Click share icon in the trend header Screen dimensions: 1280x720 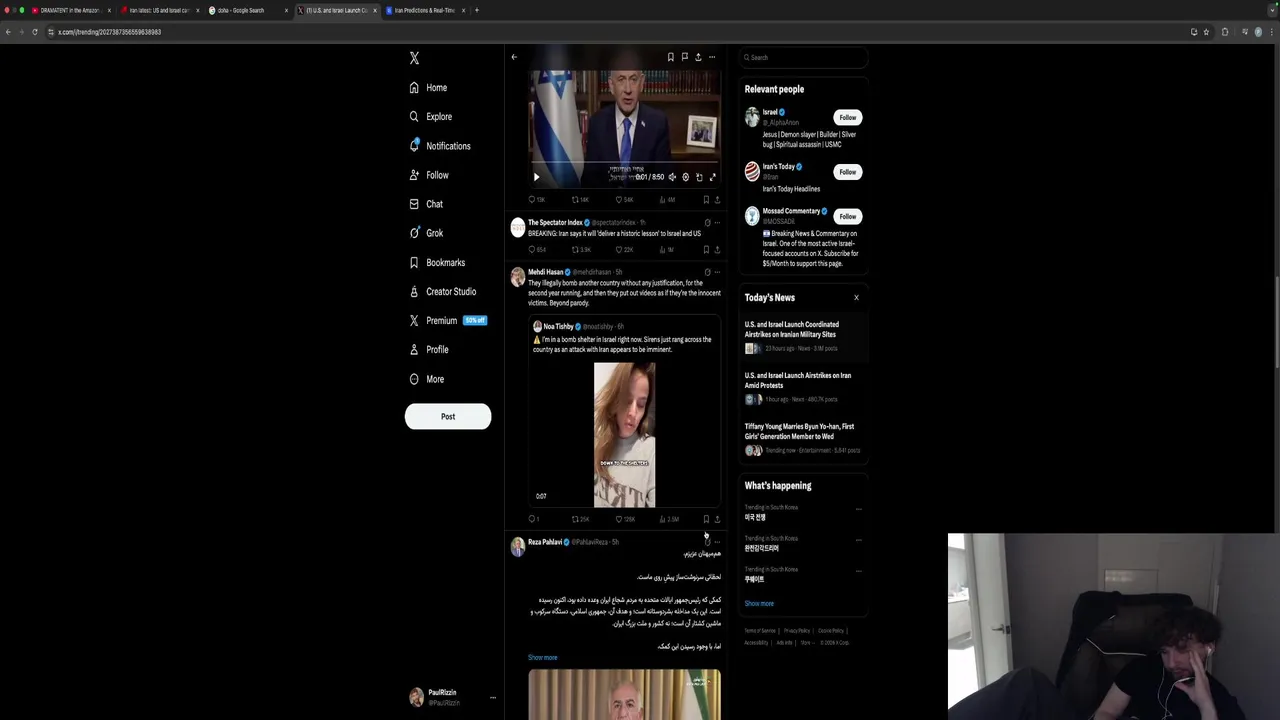698,57
